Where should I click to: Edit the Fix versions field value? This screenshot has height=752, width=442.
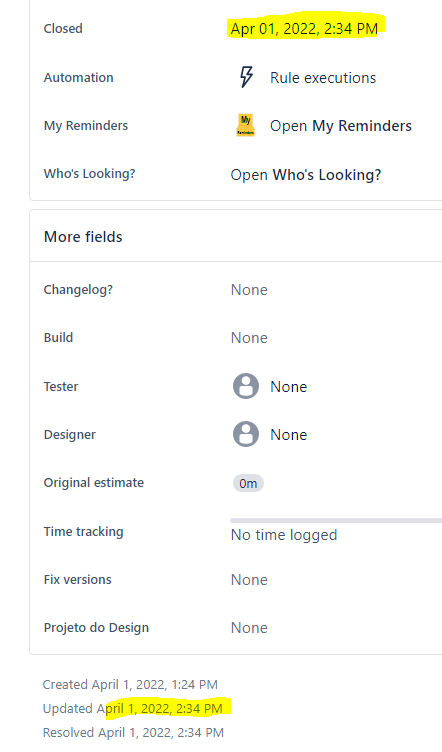(249, 579)
